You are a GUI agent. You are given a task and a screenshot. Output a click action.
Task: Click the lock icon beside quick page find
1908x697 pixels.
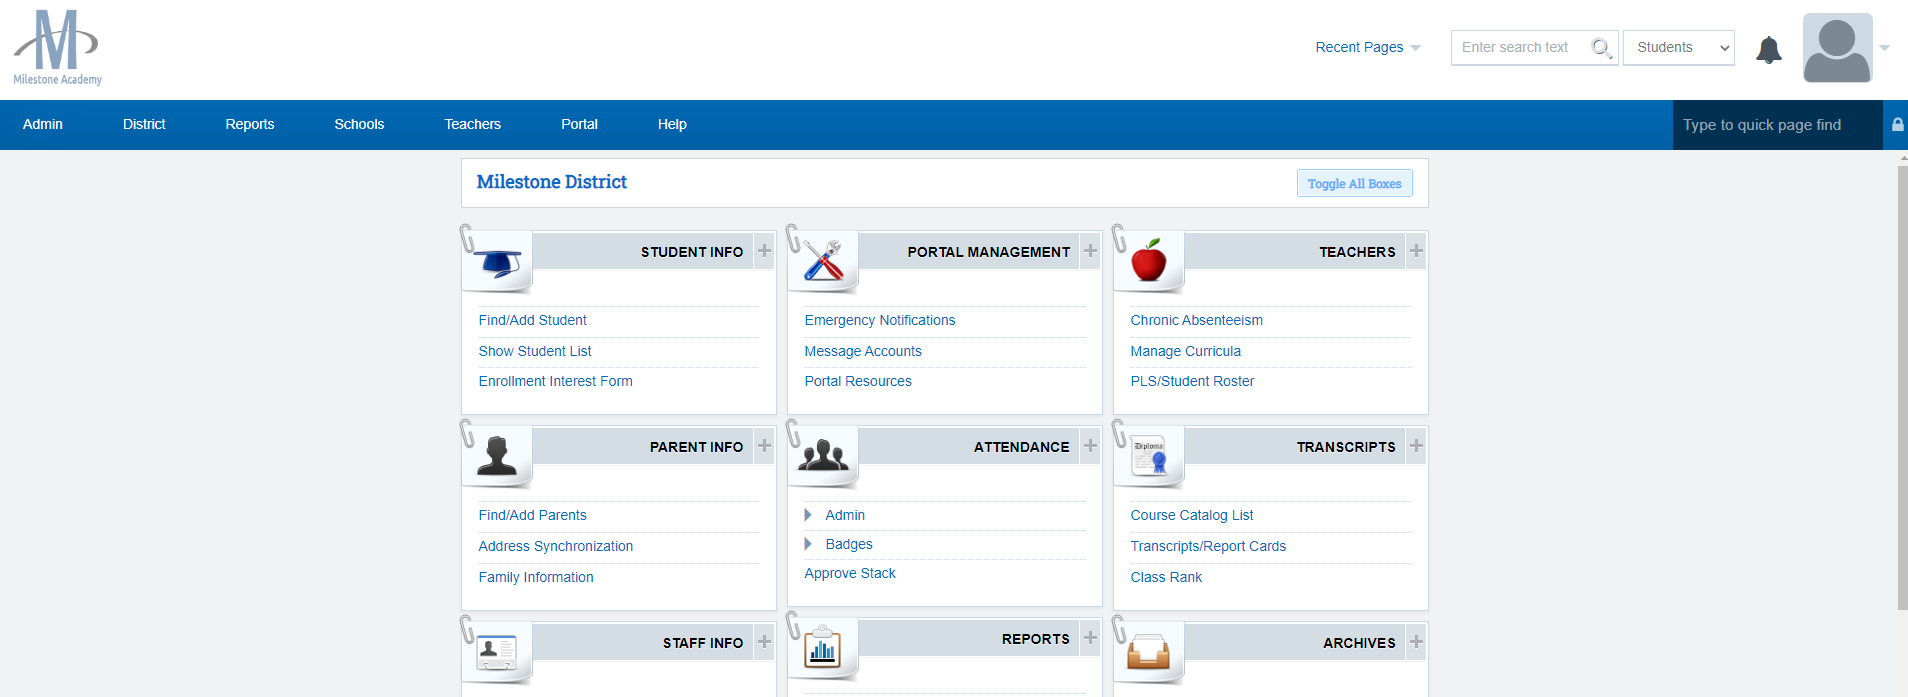pos(1897,125)
